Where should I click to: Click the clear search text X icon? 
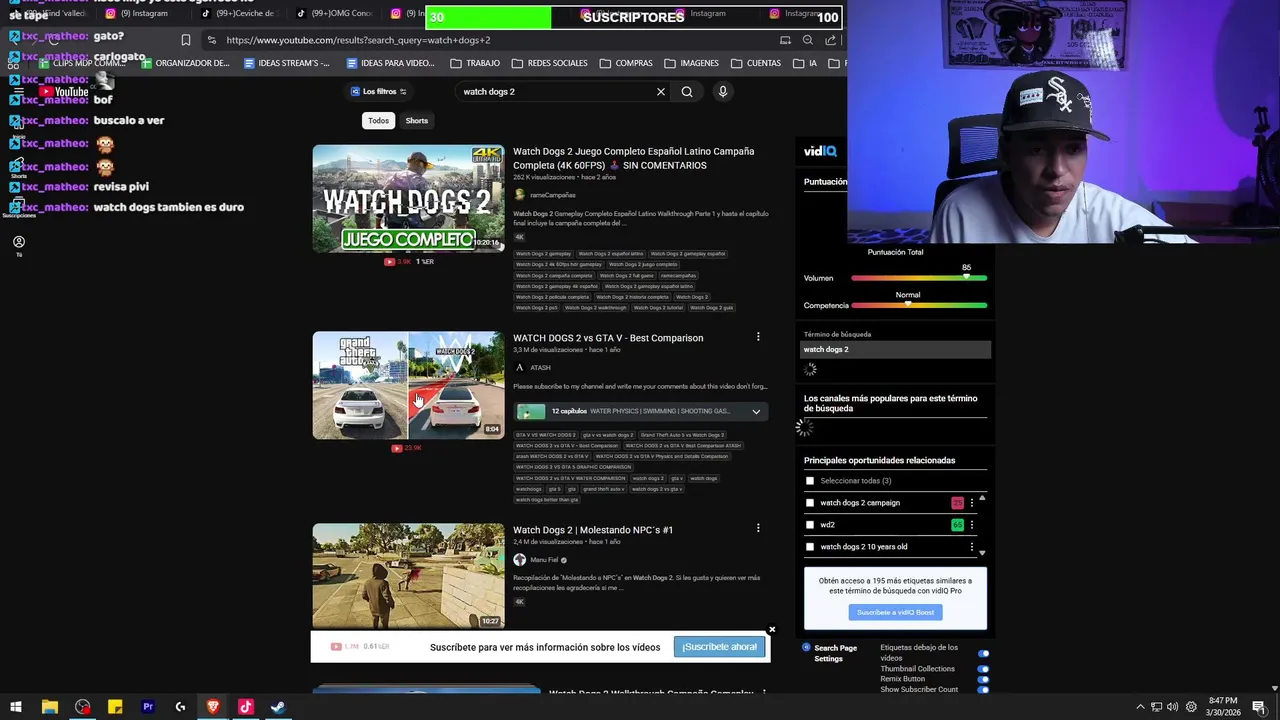660,92
